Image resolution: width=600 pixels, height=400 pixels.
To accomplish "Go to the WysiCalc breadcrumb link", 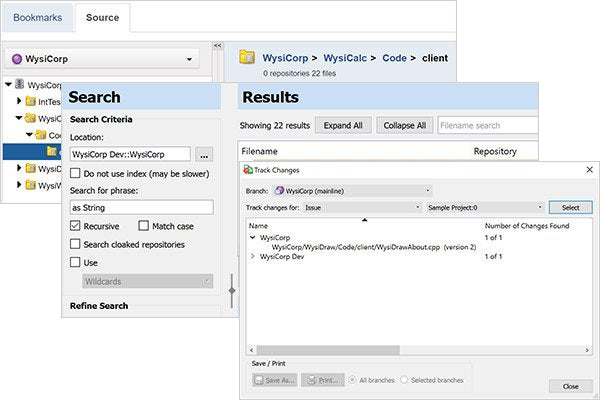I will click(x=345, y=58).
